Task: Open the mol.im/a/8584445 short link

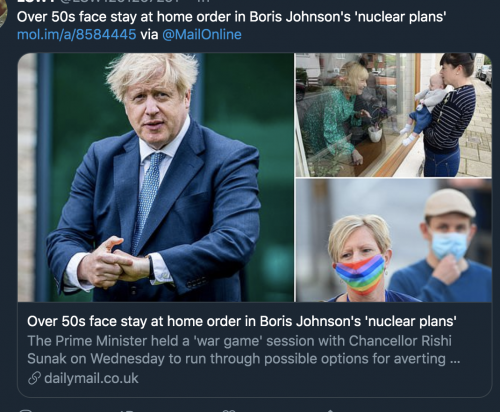Action: coord(76,34)
